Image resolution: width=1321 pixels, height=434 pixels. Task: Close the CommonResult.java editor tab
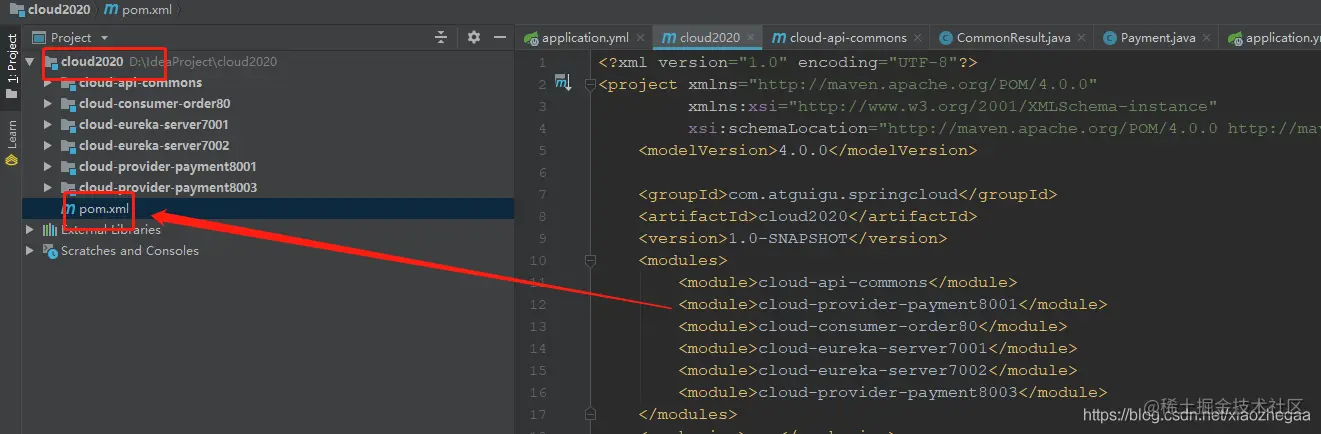(x=1082, y=38)
